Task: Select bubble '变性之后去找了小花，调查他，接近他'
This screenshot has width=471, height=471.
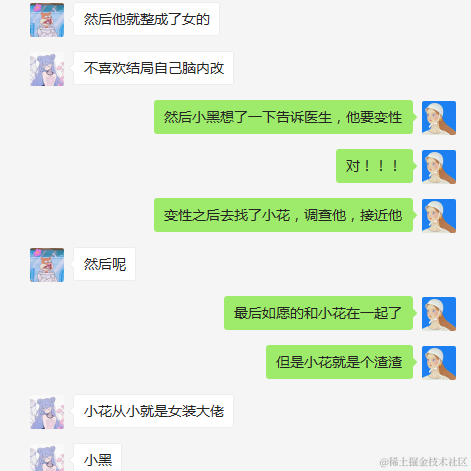Action: tap(283, 215)
